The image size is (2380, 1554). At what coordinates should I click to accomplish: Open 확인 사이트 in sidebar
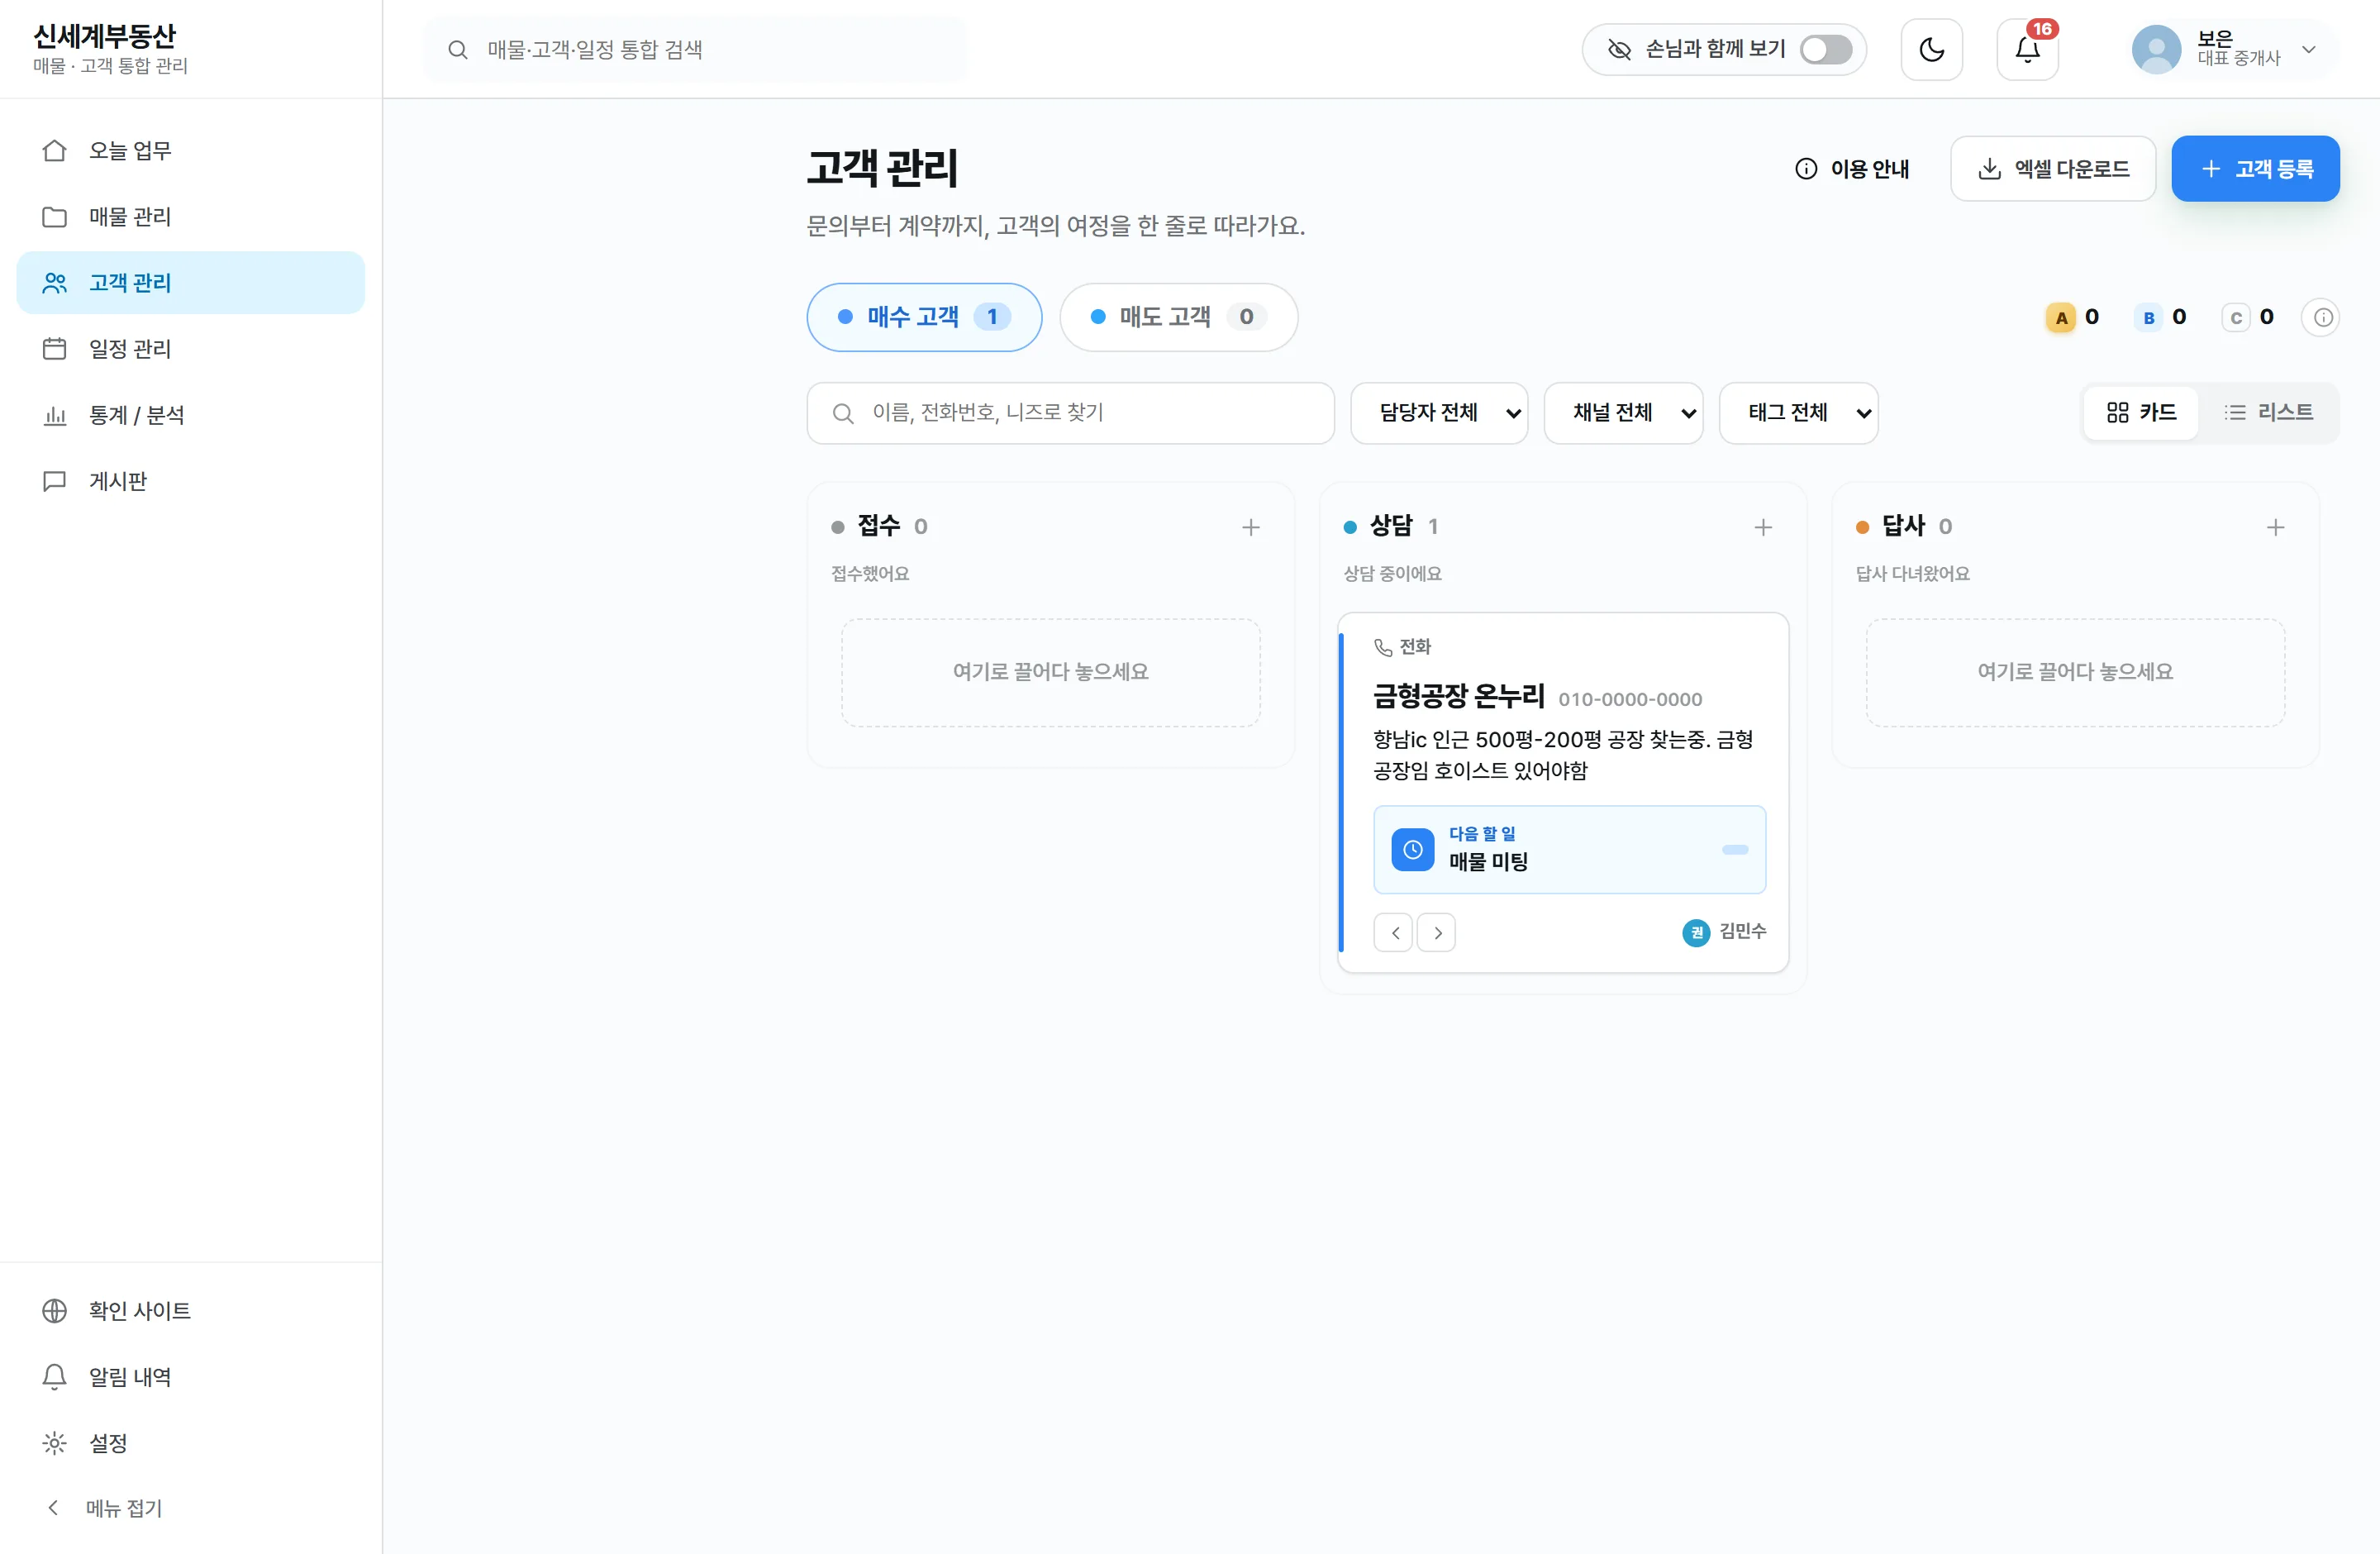pyautogui.click(x=191, y=1310)
